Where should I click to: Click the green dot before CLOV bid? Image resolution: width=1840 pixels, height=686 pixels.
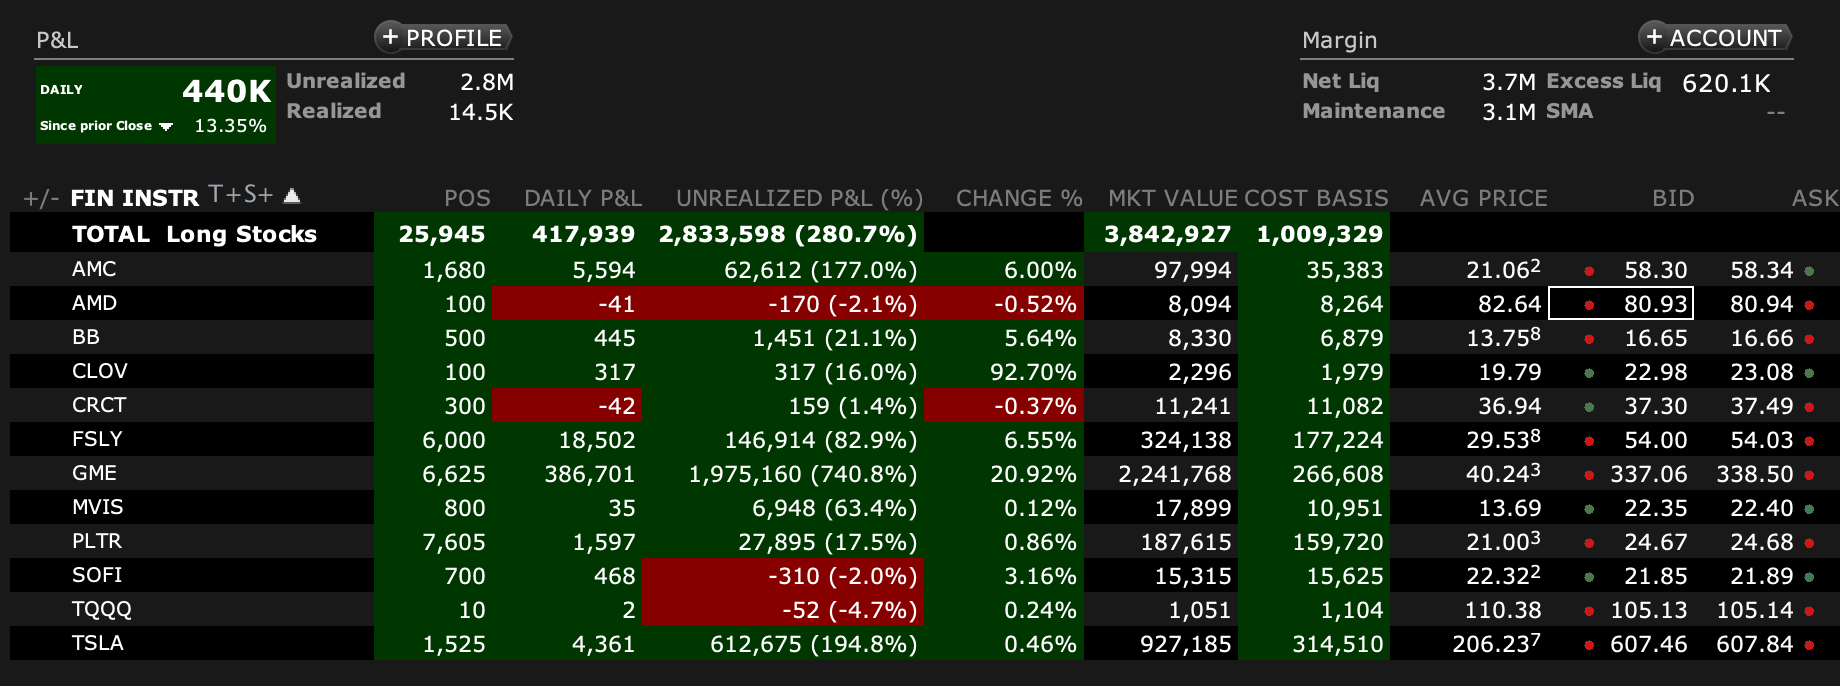[x=1589, y=373]
